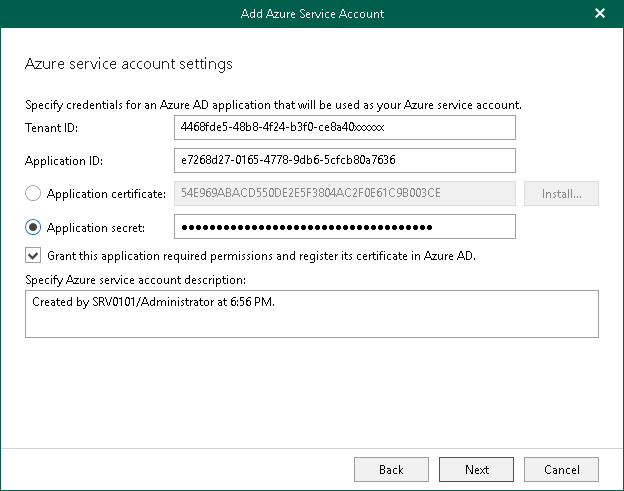Click the "Specify credentials for an Azure AD" instruction

pos(272,105)
